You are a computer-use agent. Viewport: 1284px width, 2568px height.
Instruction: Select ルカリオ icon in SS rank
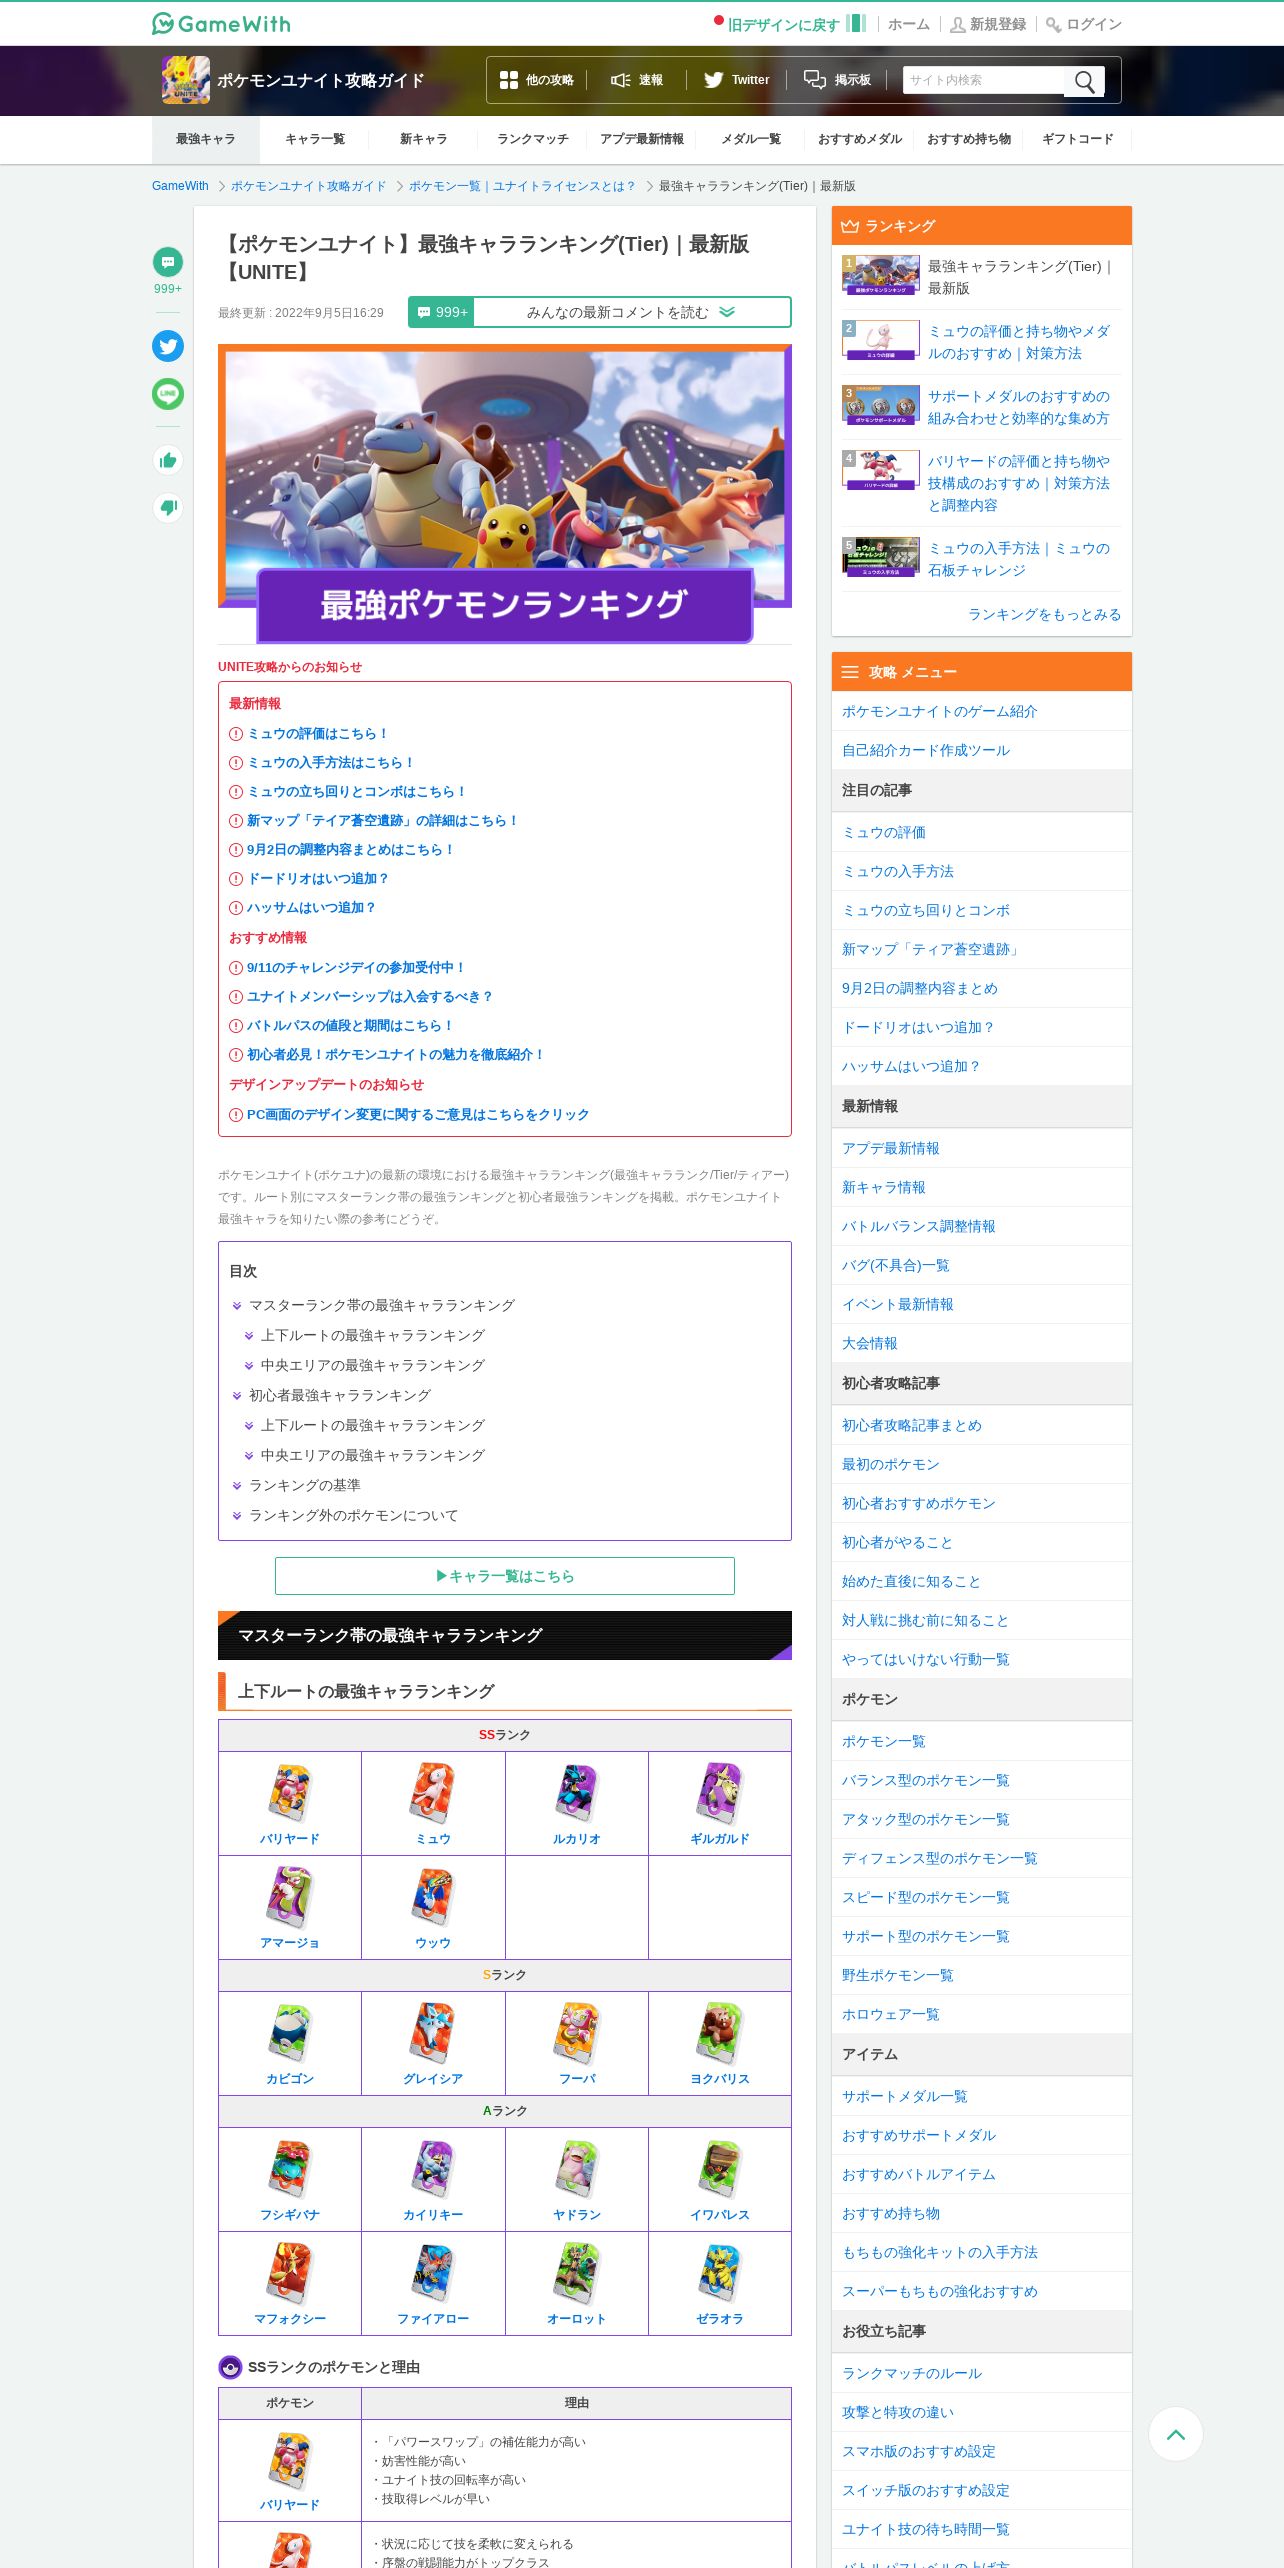coord(577,1793)
